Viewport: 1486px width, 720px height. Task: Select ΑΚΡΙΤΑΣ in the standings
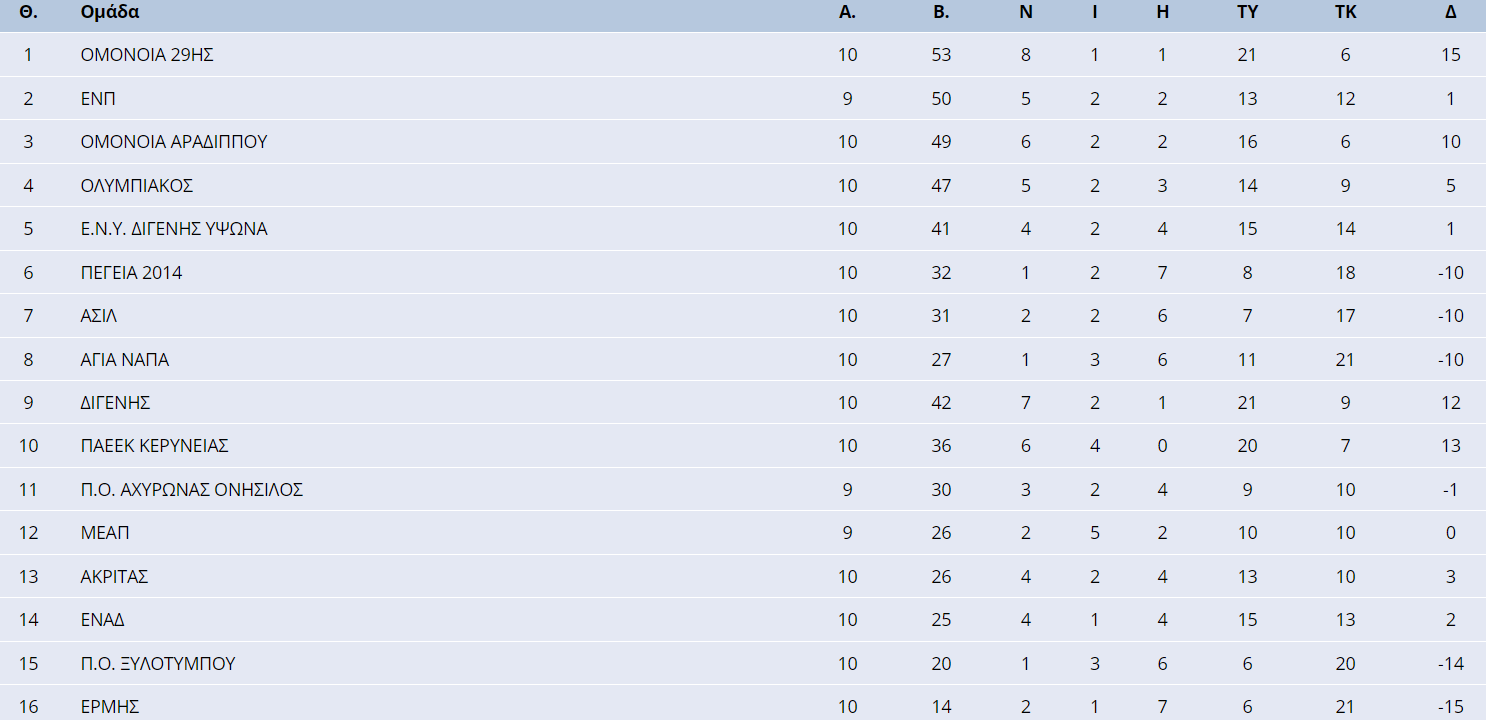[x=115, y=577]
